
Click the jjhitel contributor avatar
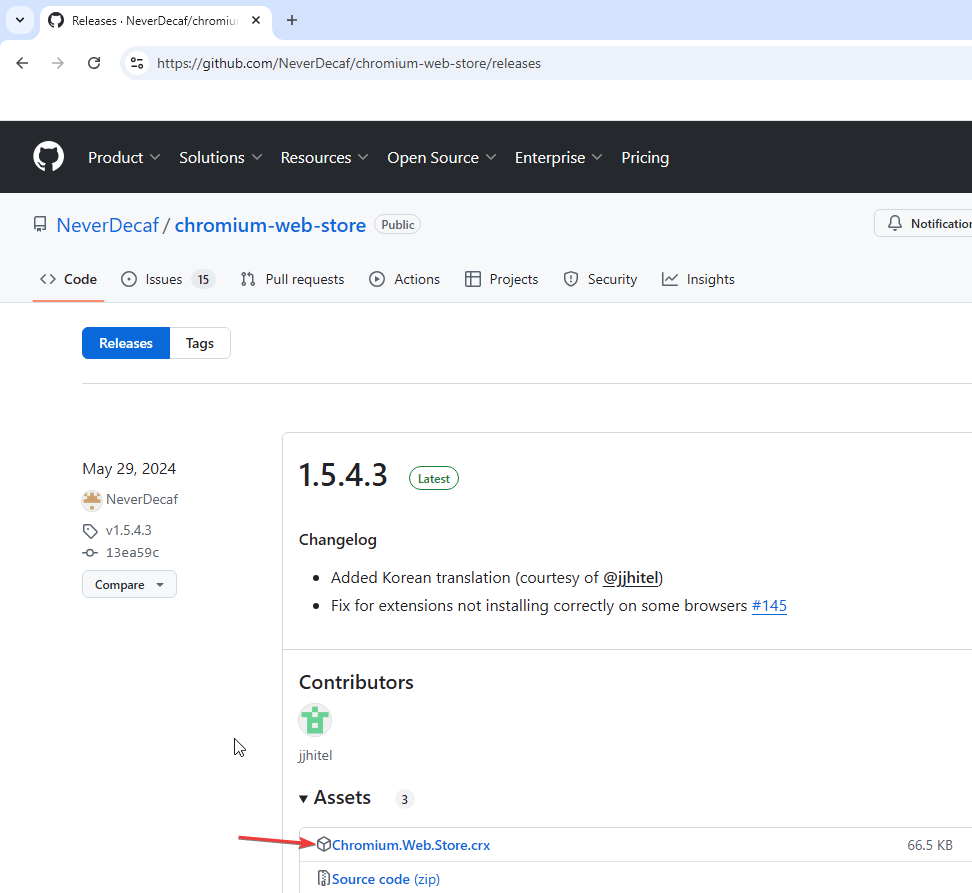point(315,720)
